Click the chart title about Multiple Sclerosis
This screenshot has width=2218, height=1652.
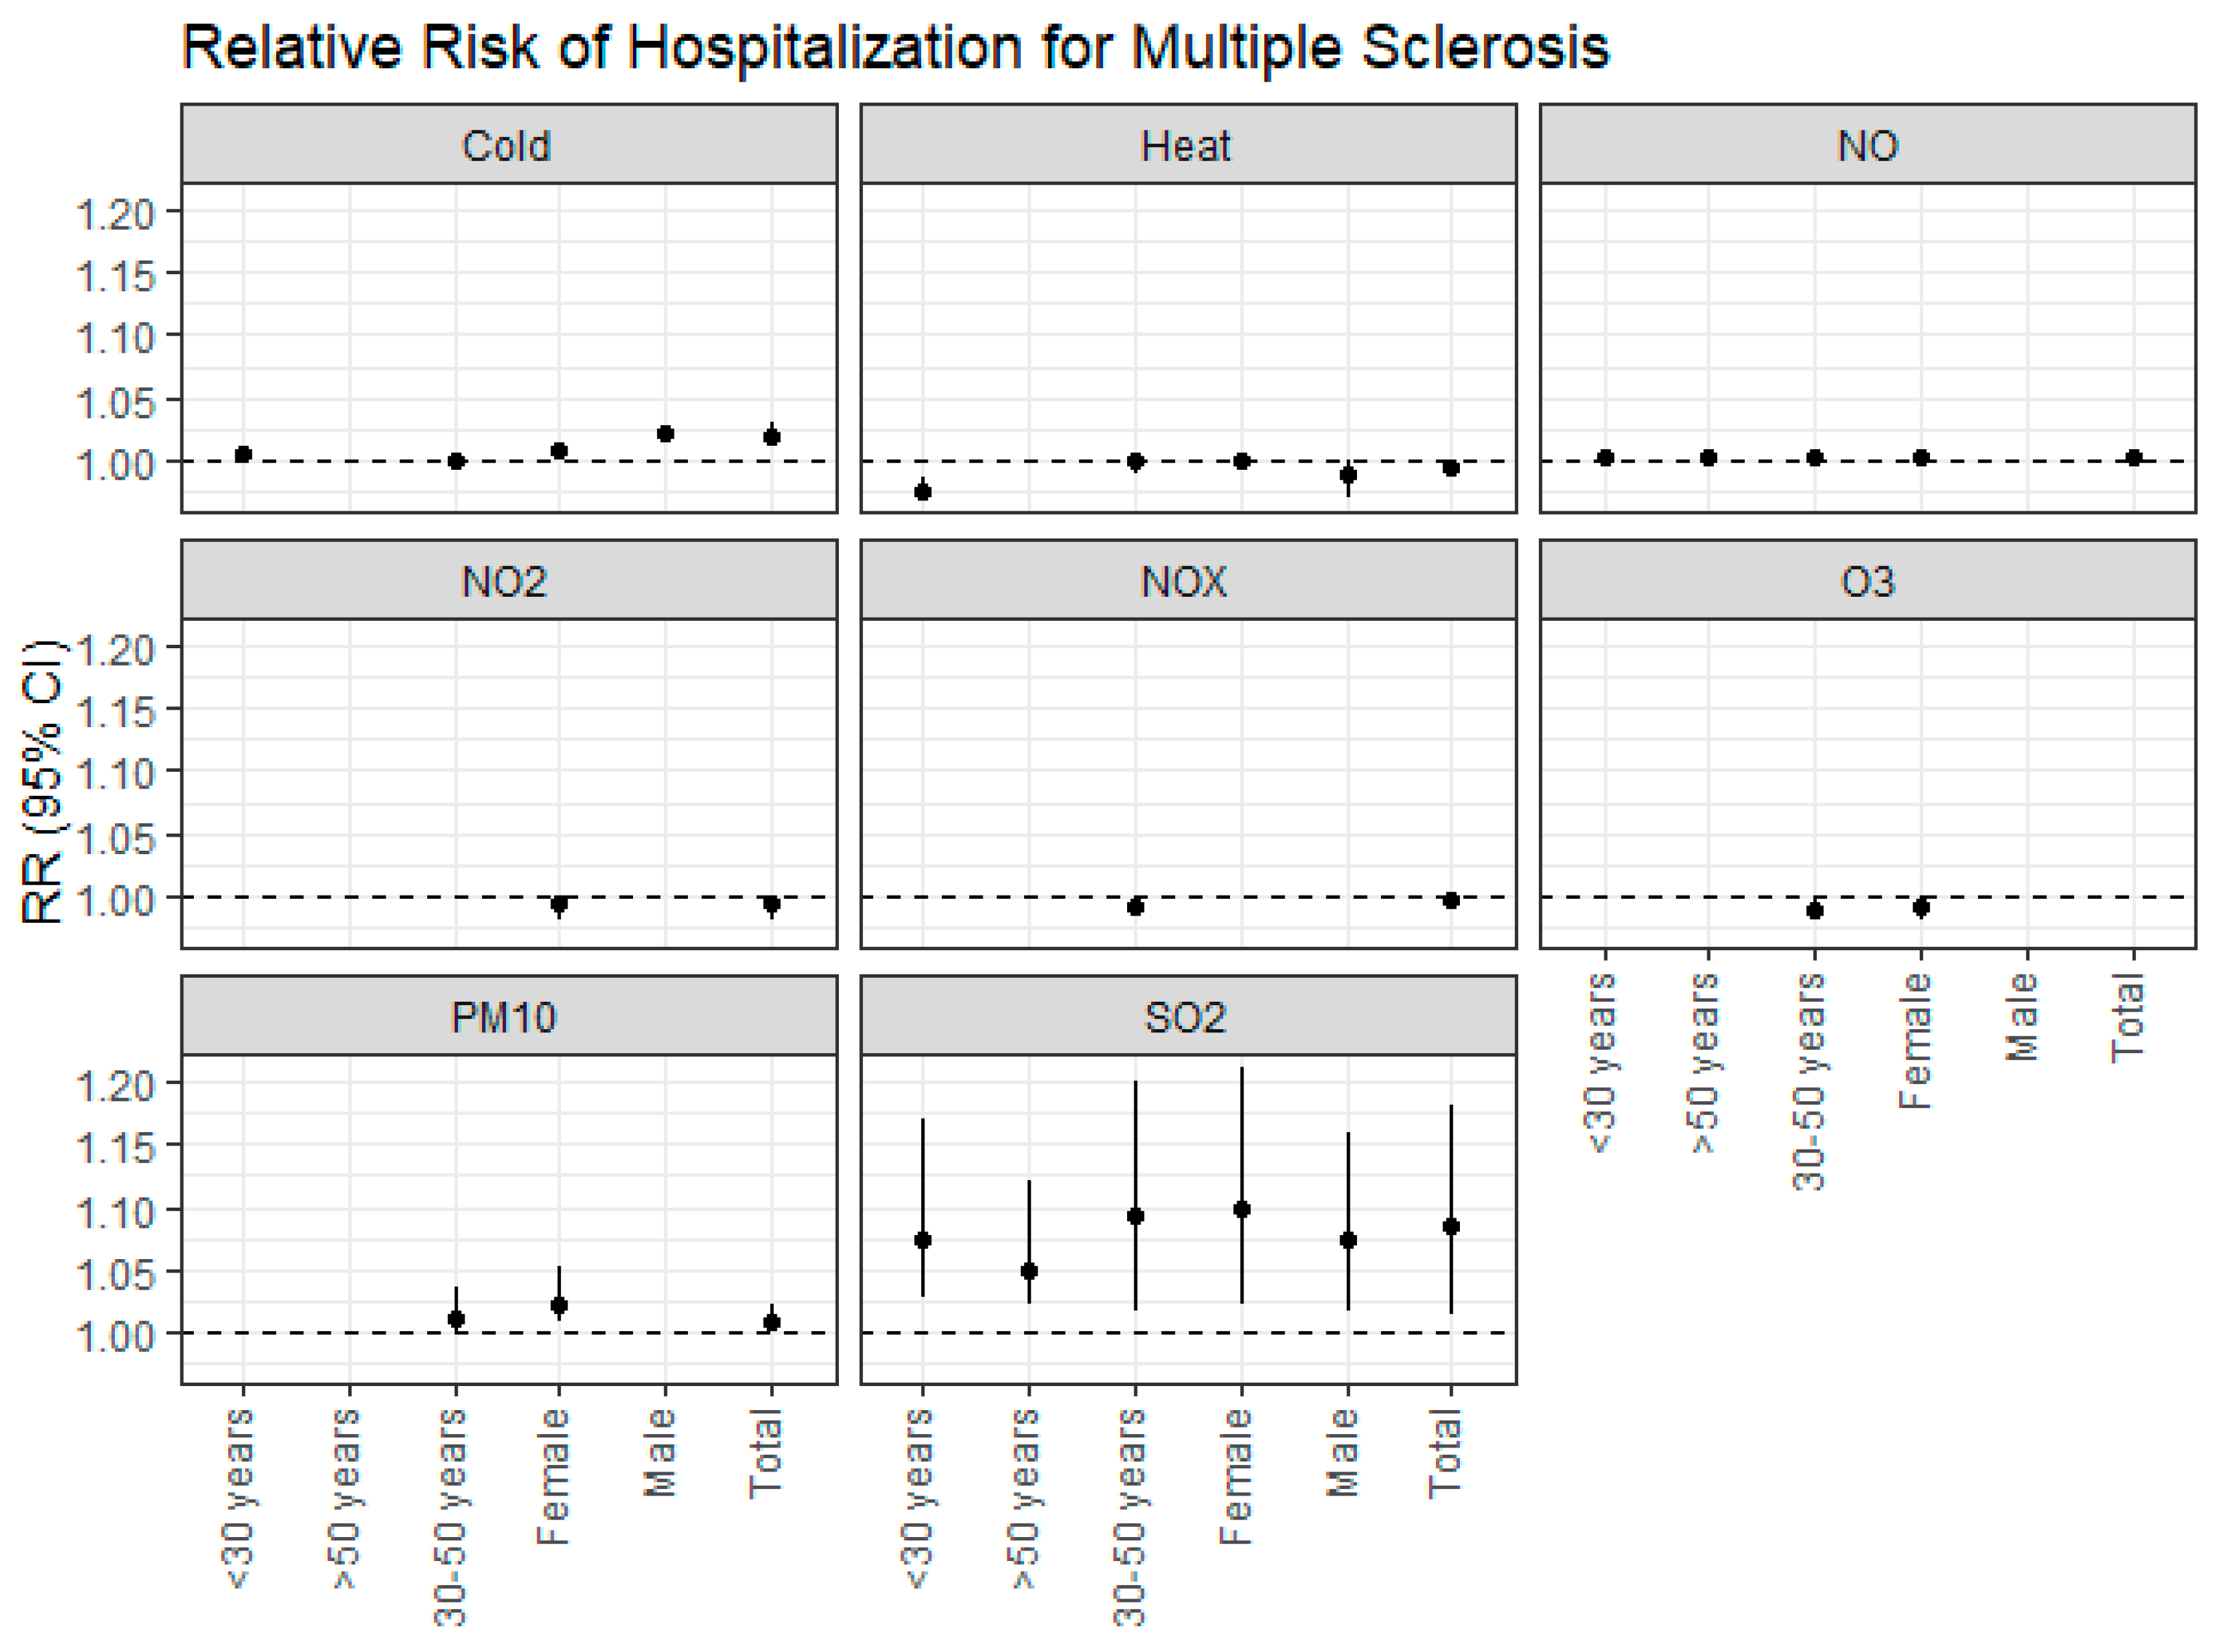(895, 47)
